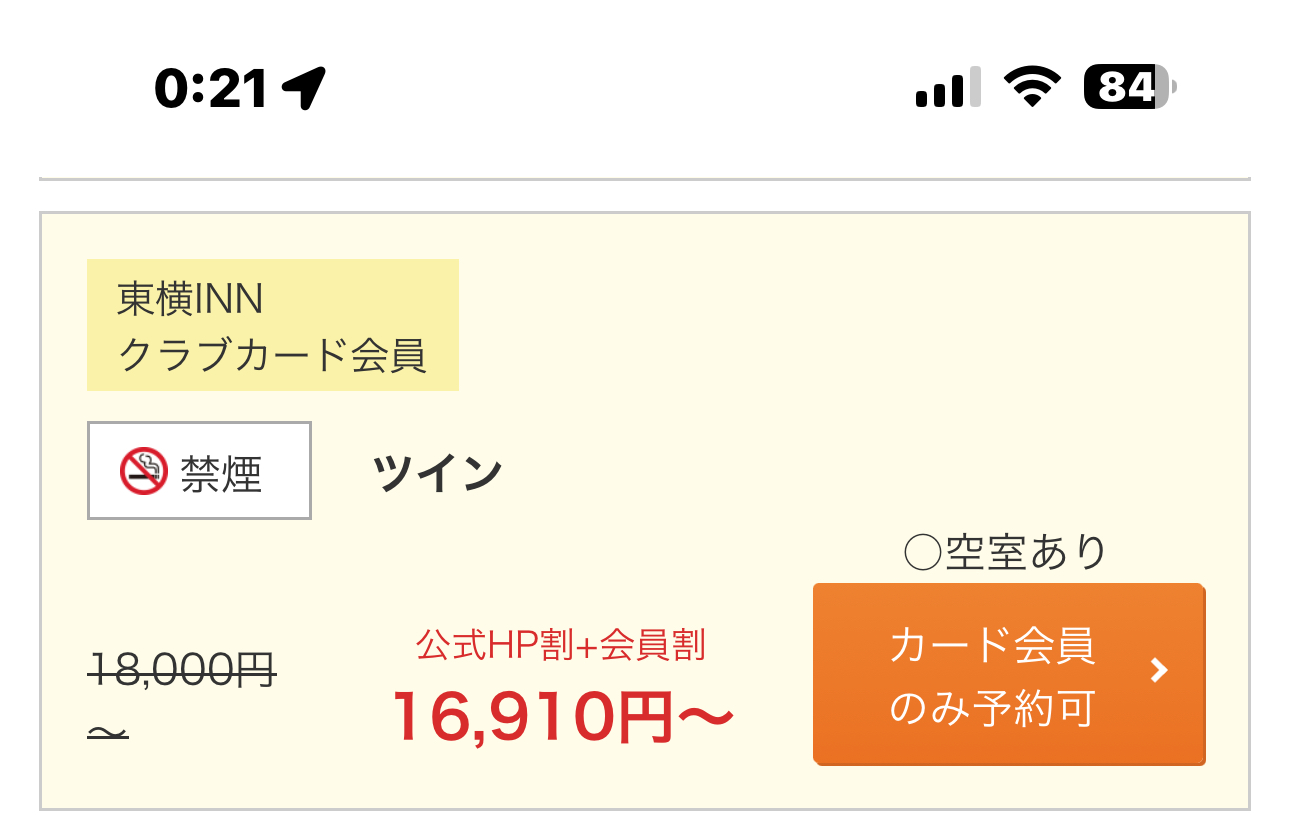Tap the ツイン room type heading
Viewport: 1290px width, 836px height.
pos(437,472)
